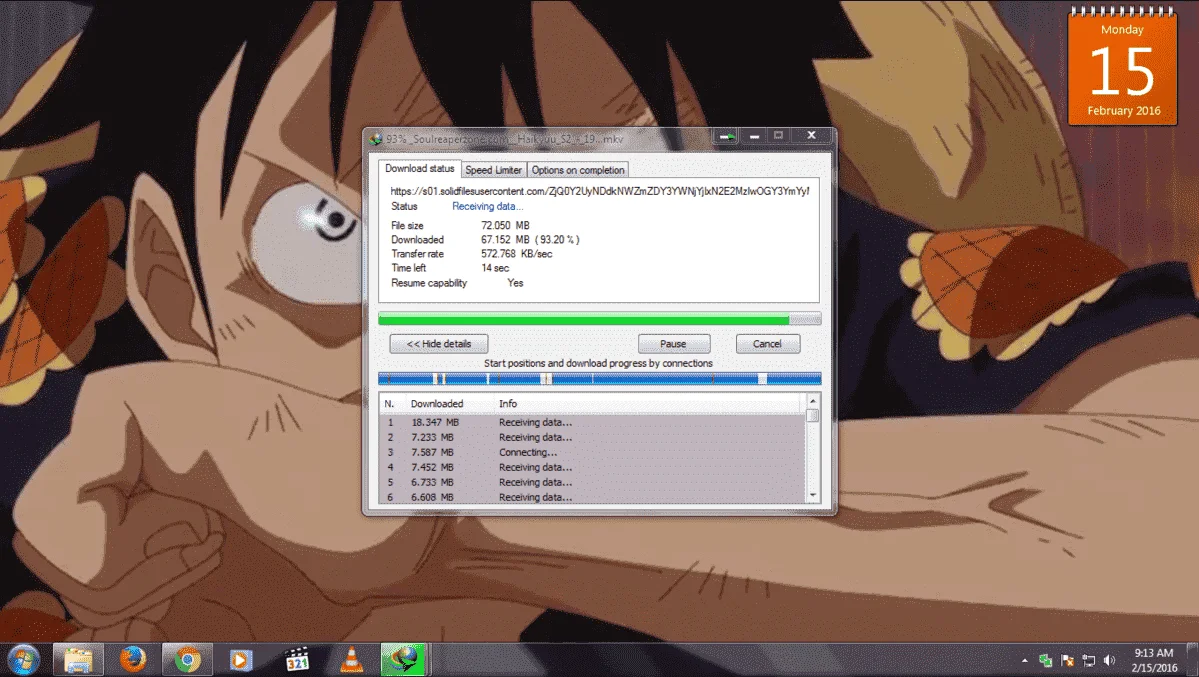Viewport: 1199px width, 677px height.
Task: Click the minimize-to-tray button with green arrow
Action: [726, 136]
